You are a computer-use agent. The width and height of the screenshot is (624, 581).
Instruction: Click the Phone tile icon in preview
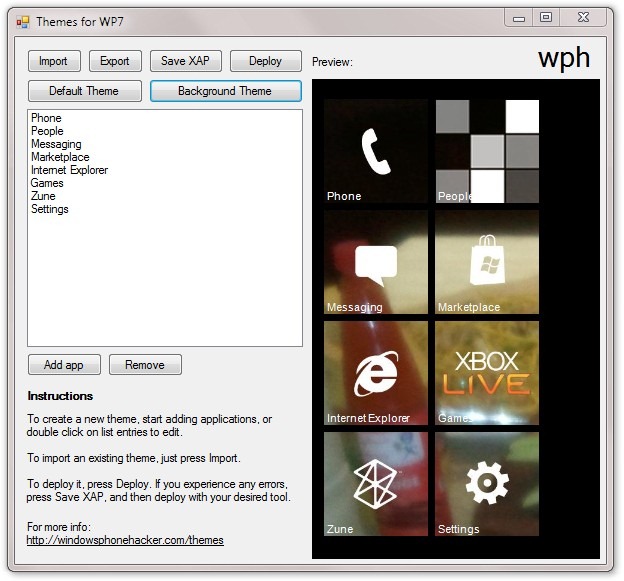click(x=376, y=151)
